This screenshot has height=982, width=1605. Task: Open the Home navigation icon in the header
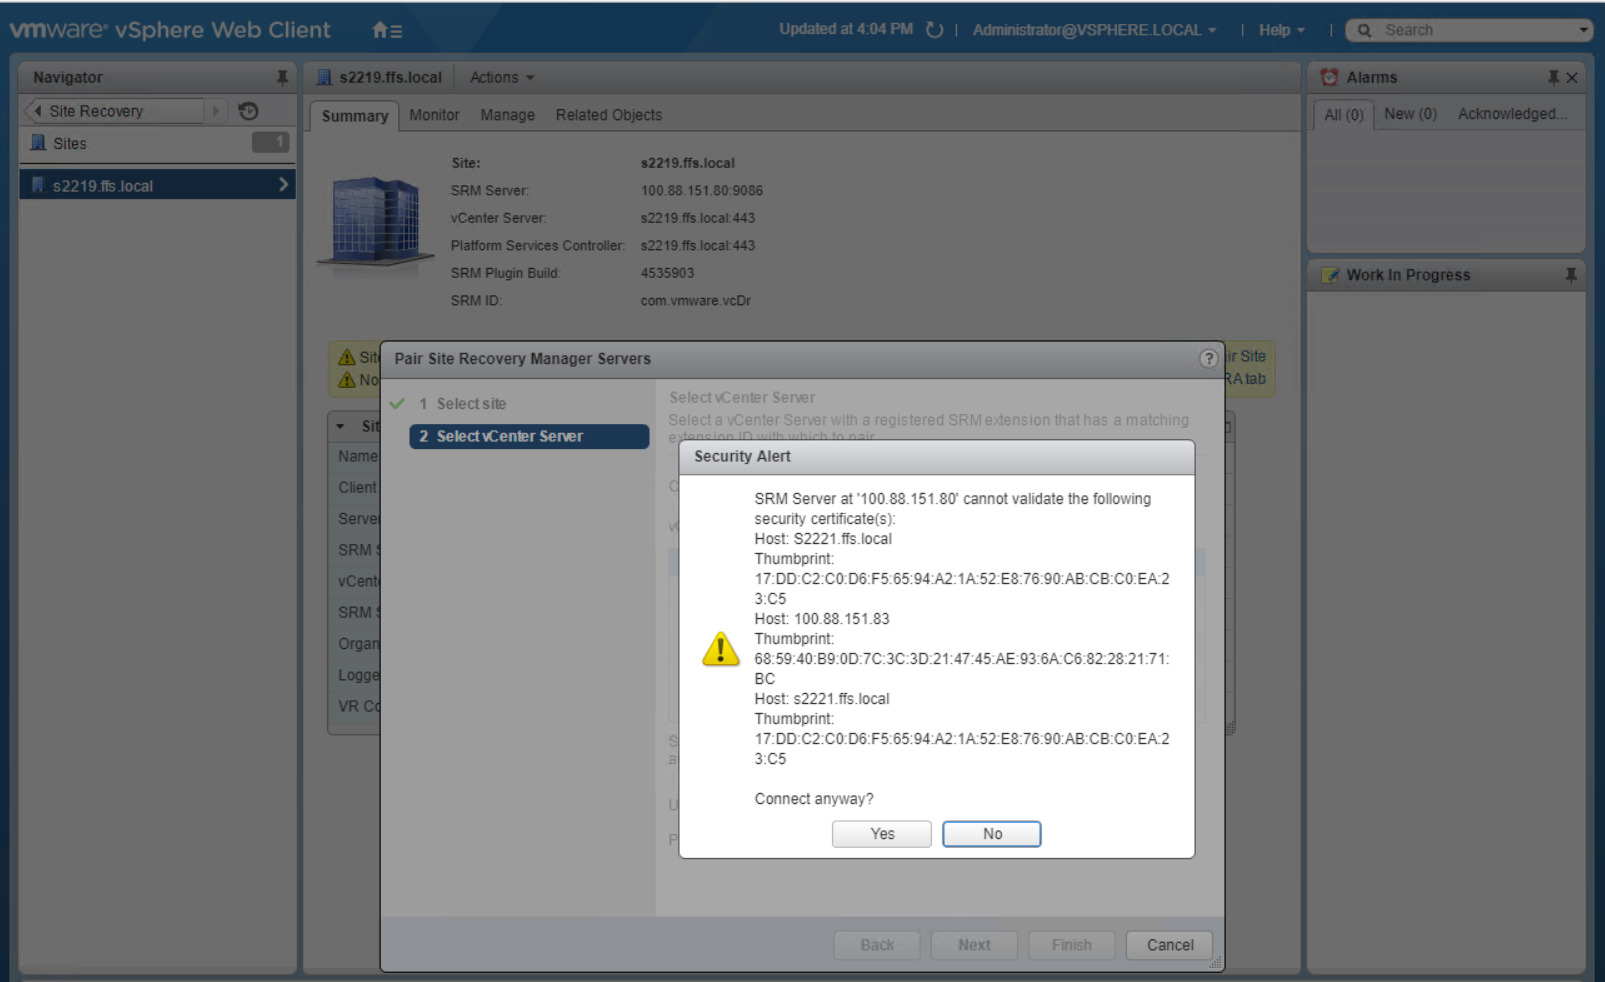[x=378, y=30]
